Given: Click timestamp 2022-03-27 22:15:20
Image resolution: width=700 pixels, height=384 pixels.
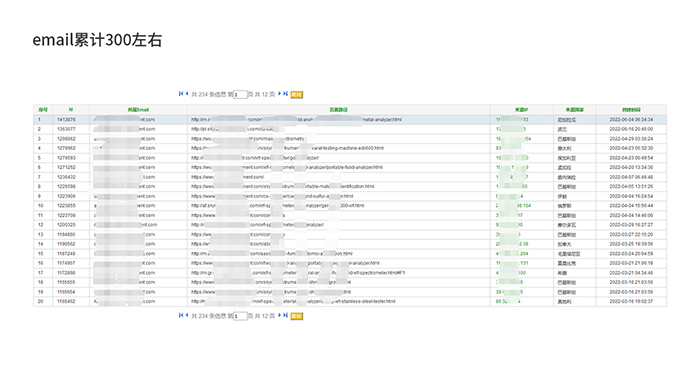Looking at the screenshot, I should (x=631, y=235).
